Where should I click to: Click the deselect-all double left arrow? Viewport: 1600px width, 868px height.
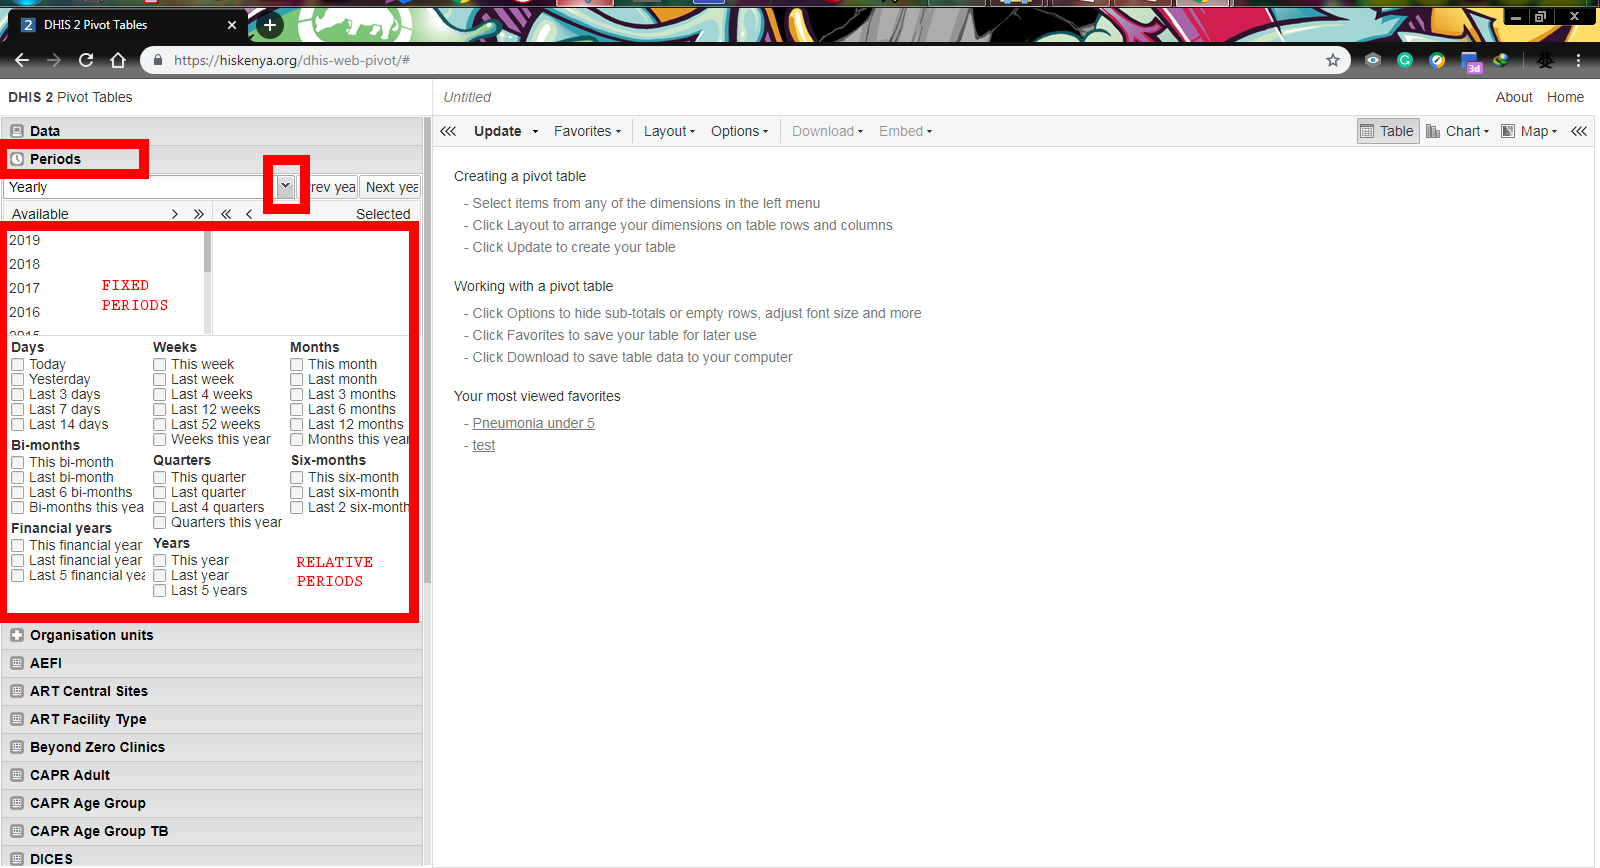click(x=226, y=214)
